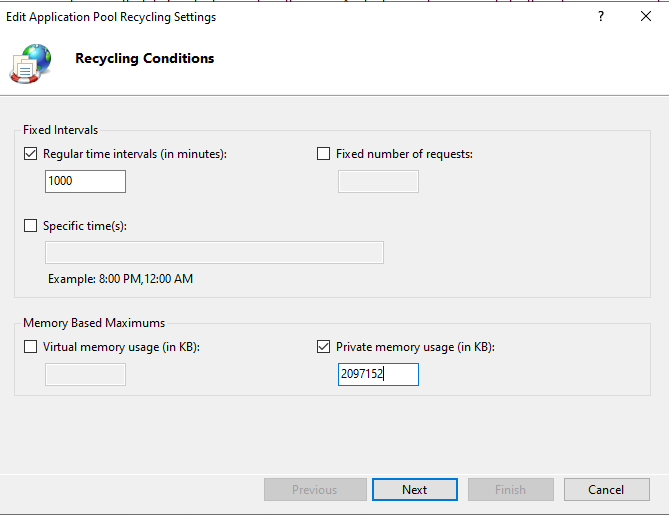Close the Edit Application Pool Recycling Settings dialog
669x515 pixels.
[646, 16]
